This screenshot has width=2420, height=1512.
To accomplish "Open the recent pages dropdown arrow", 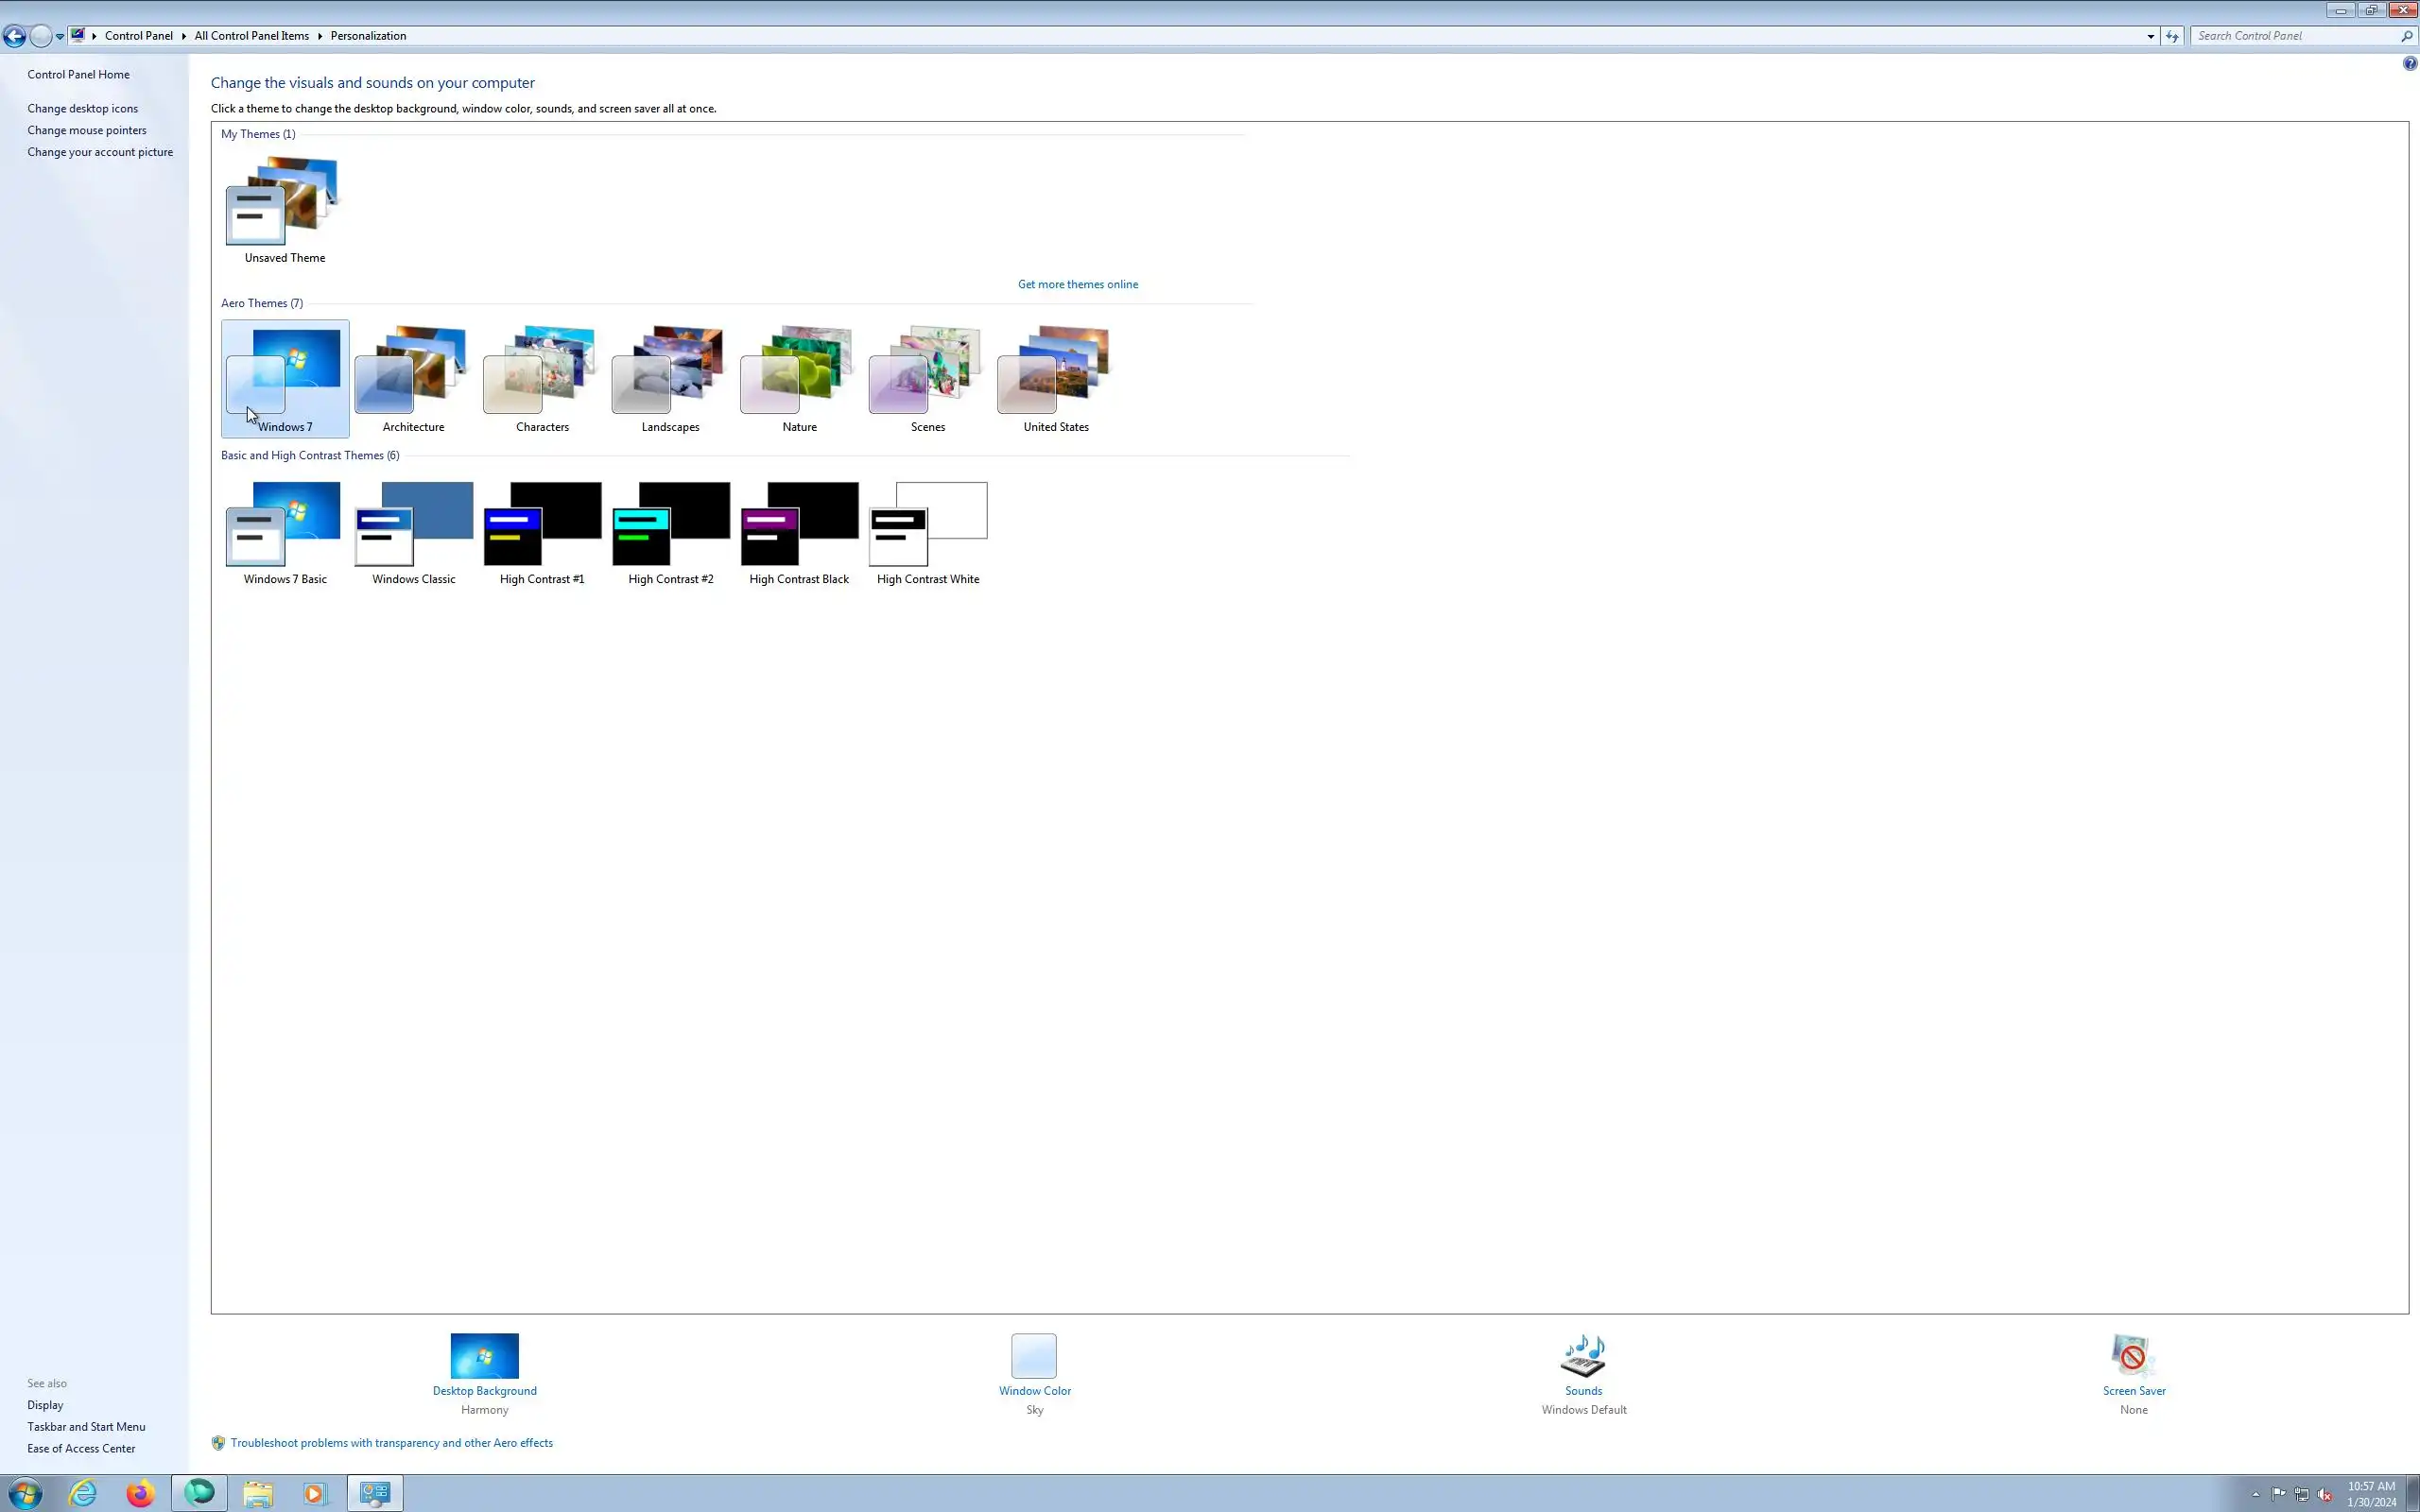I will (x=60, y=36).
